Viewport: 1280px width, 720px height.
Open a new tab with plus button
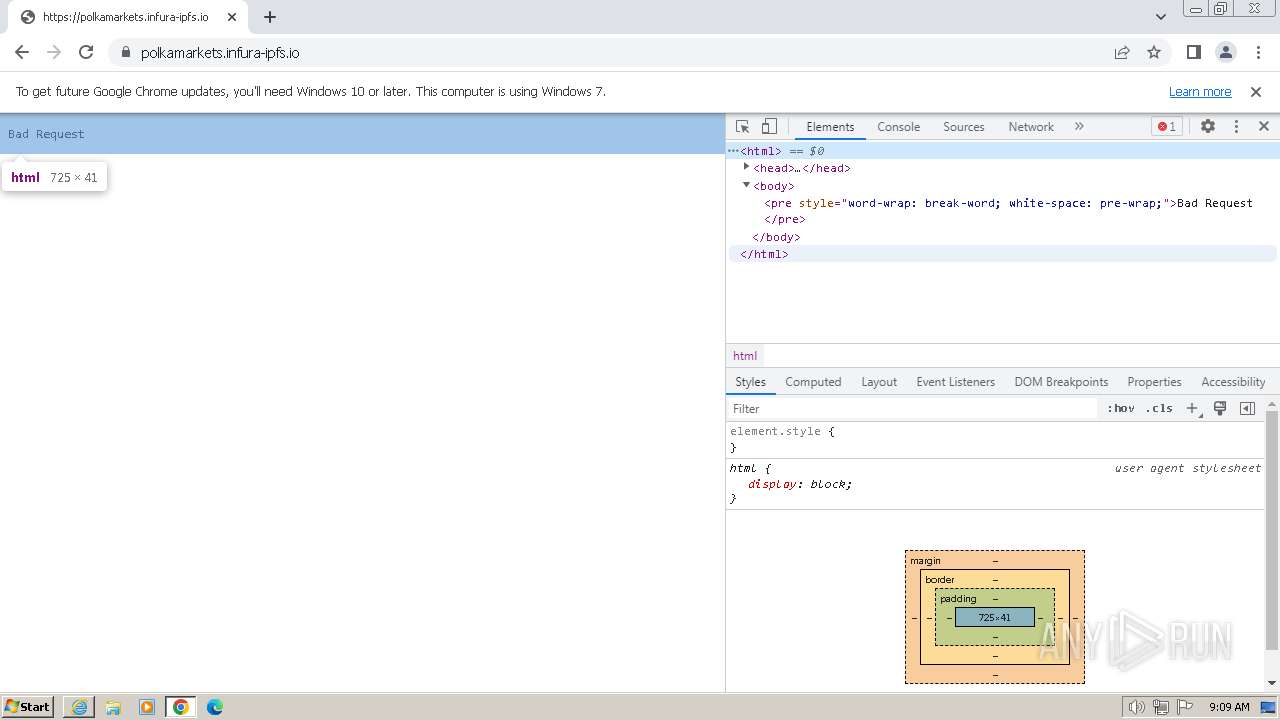[x=270, y=17]
